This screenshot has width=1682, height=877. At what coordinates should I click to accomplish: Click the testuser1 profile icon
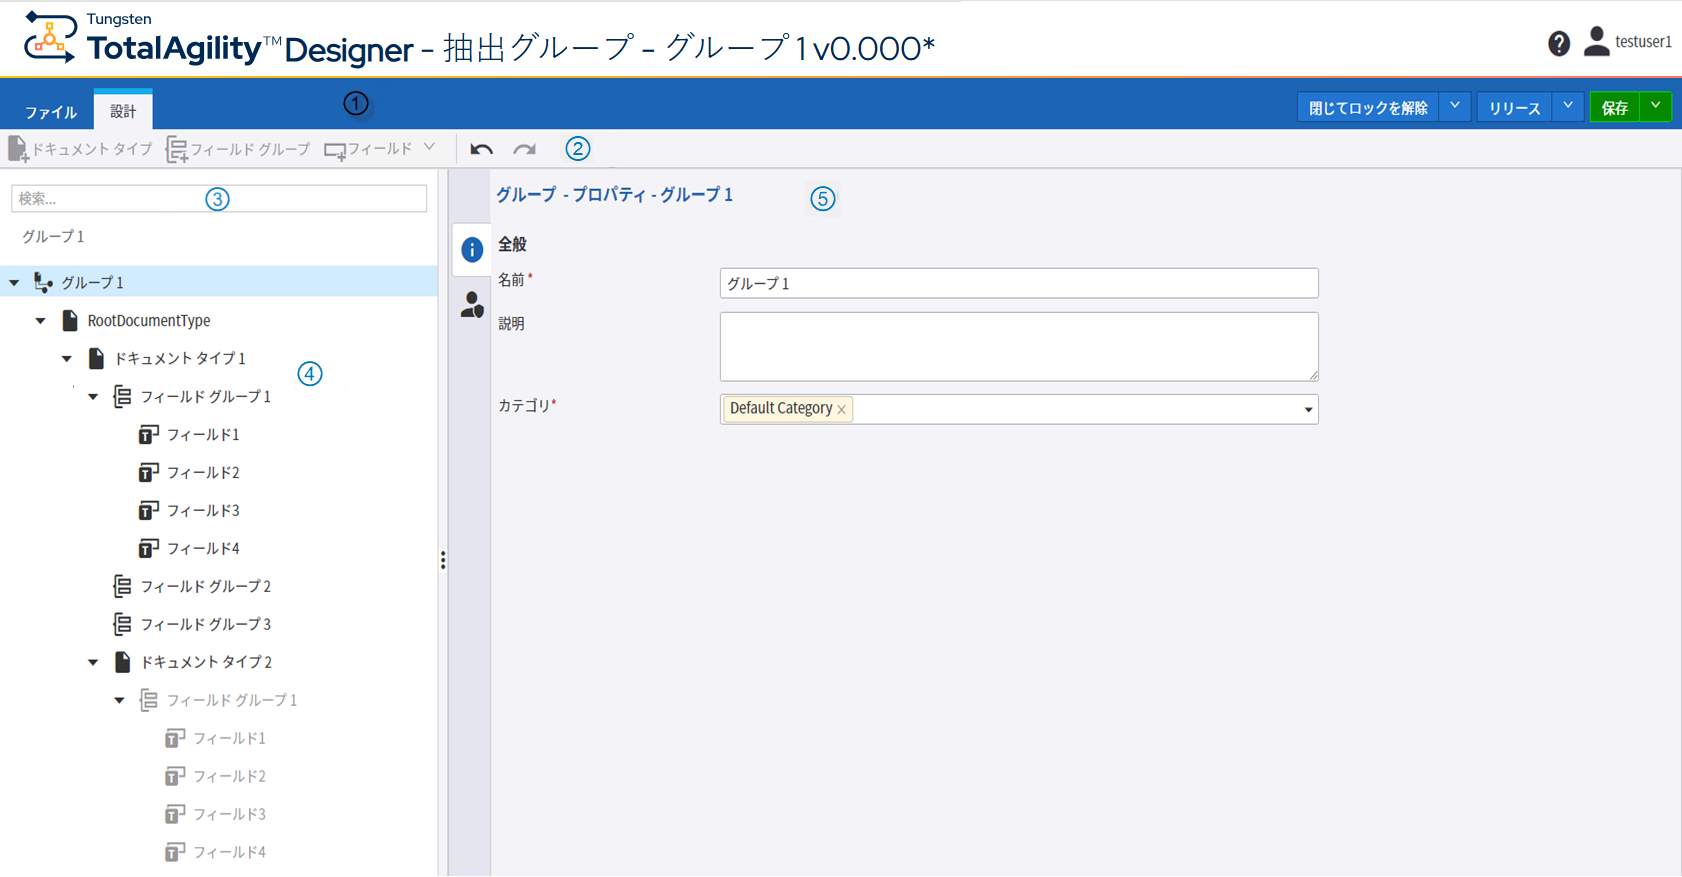[x=1597, y=42]
